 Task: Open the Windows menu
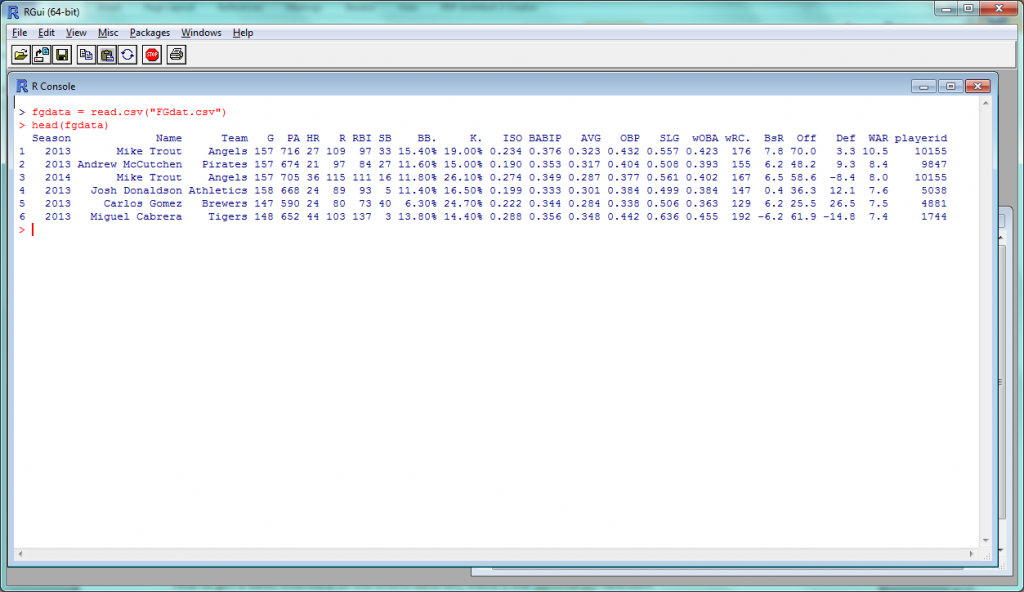201,32
